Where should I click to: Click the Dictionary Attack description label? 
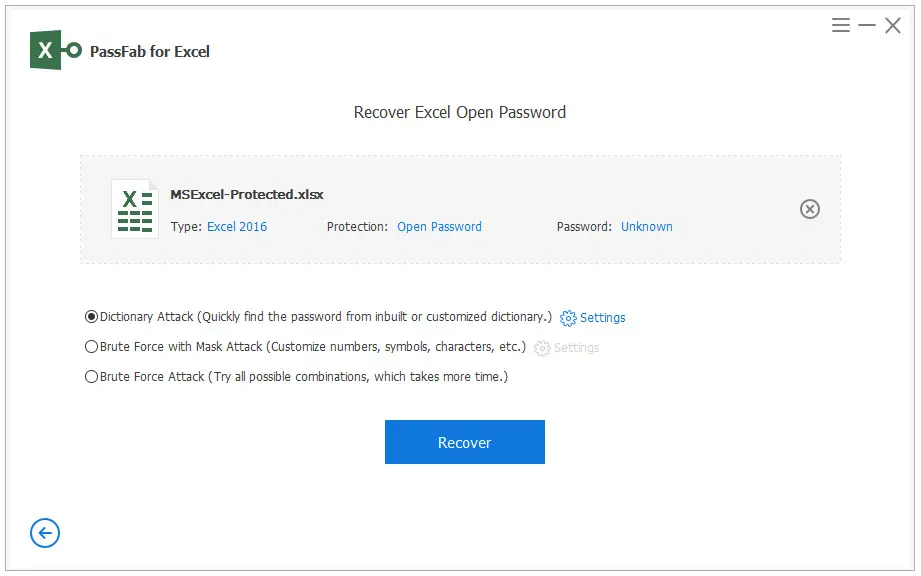point(326,316)
